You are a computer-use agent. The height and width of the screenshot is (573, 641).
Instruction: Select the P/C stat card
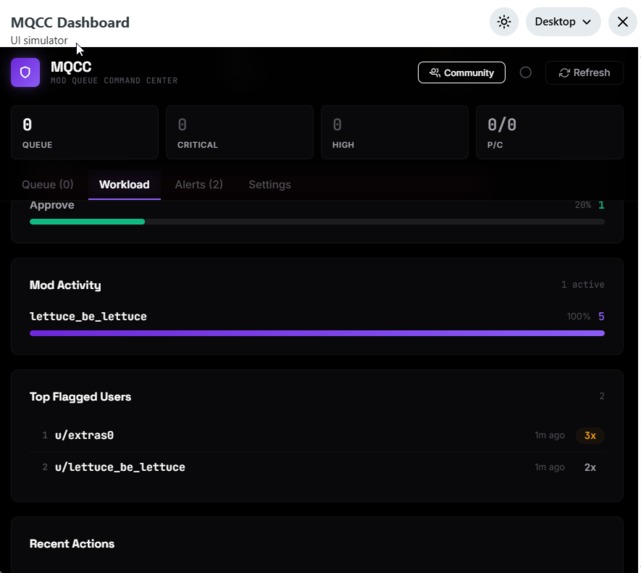[549, 132]
